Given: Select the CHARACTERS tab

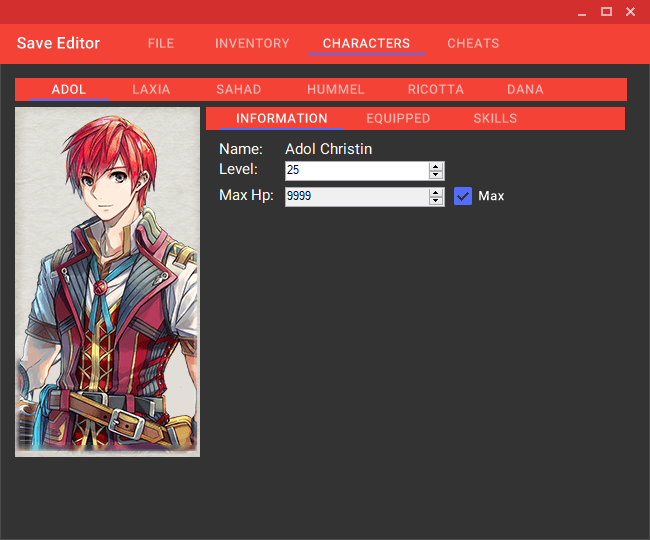Looking at the screenshot, I should pos(366,44).
